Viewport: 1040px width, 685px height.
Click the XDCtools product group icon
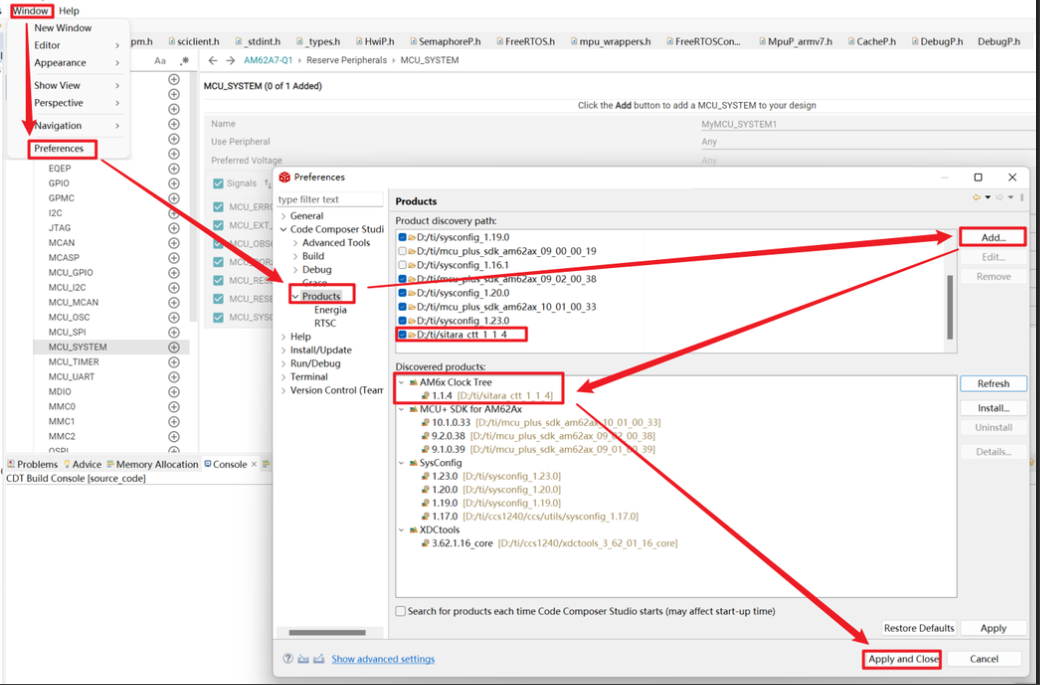[x=413, y=530]
